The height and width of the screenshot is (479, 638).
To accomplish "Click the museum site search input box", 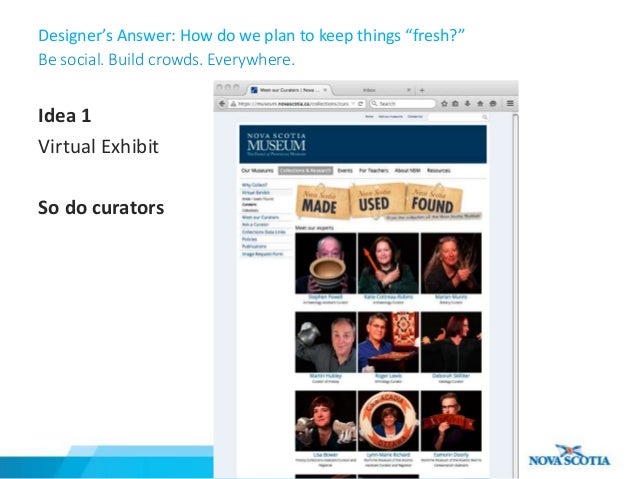I will pyautogui.click(x=456, y=117).
